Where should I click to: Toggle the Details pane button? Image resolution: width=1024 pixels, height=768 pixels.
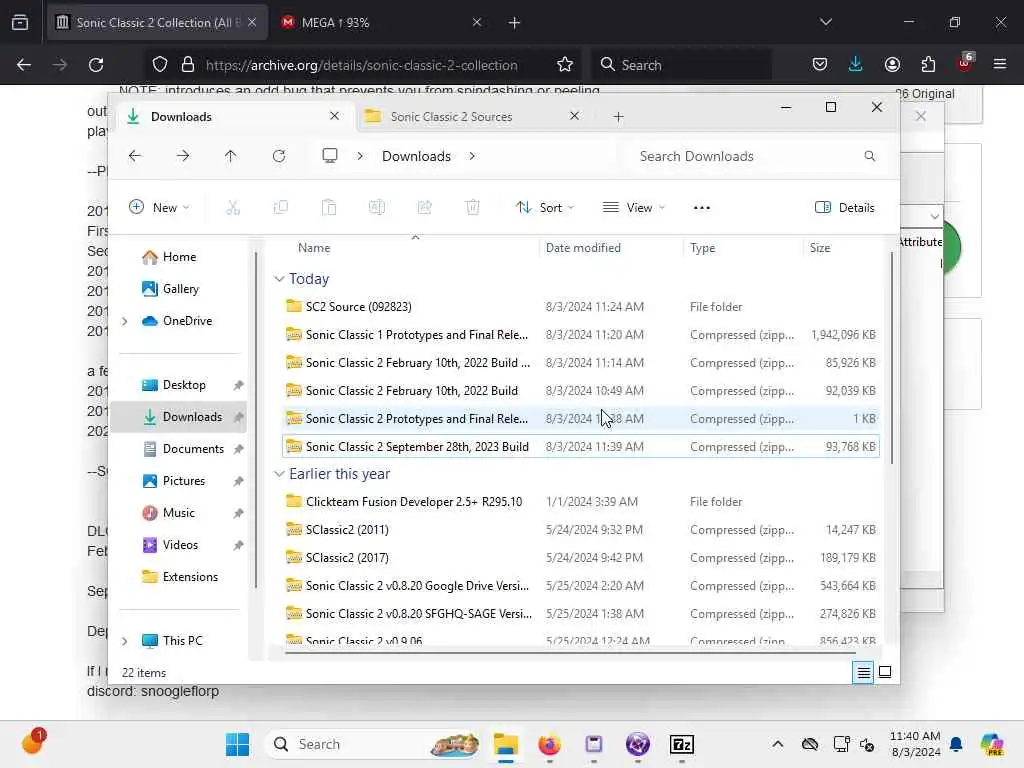pyautogui.click(x=844, y=208)
